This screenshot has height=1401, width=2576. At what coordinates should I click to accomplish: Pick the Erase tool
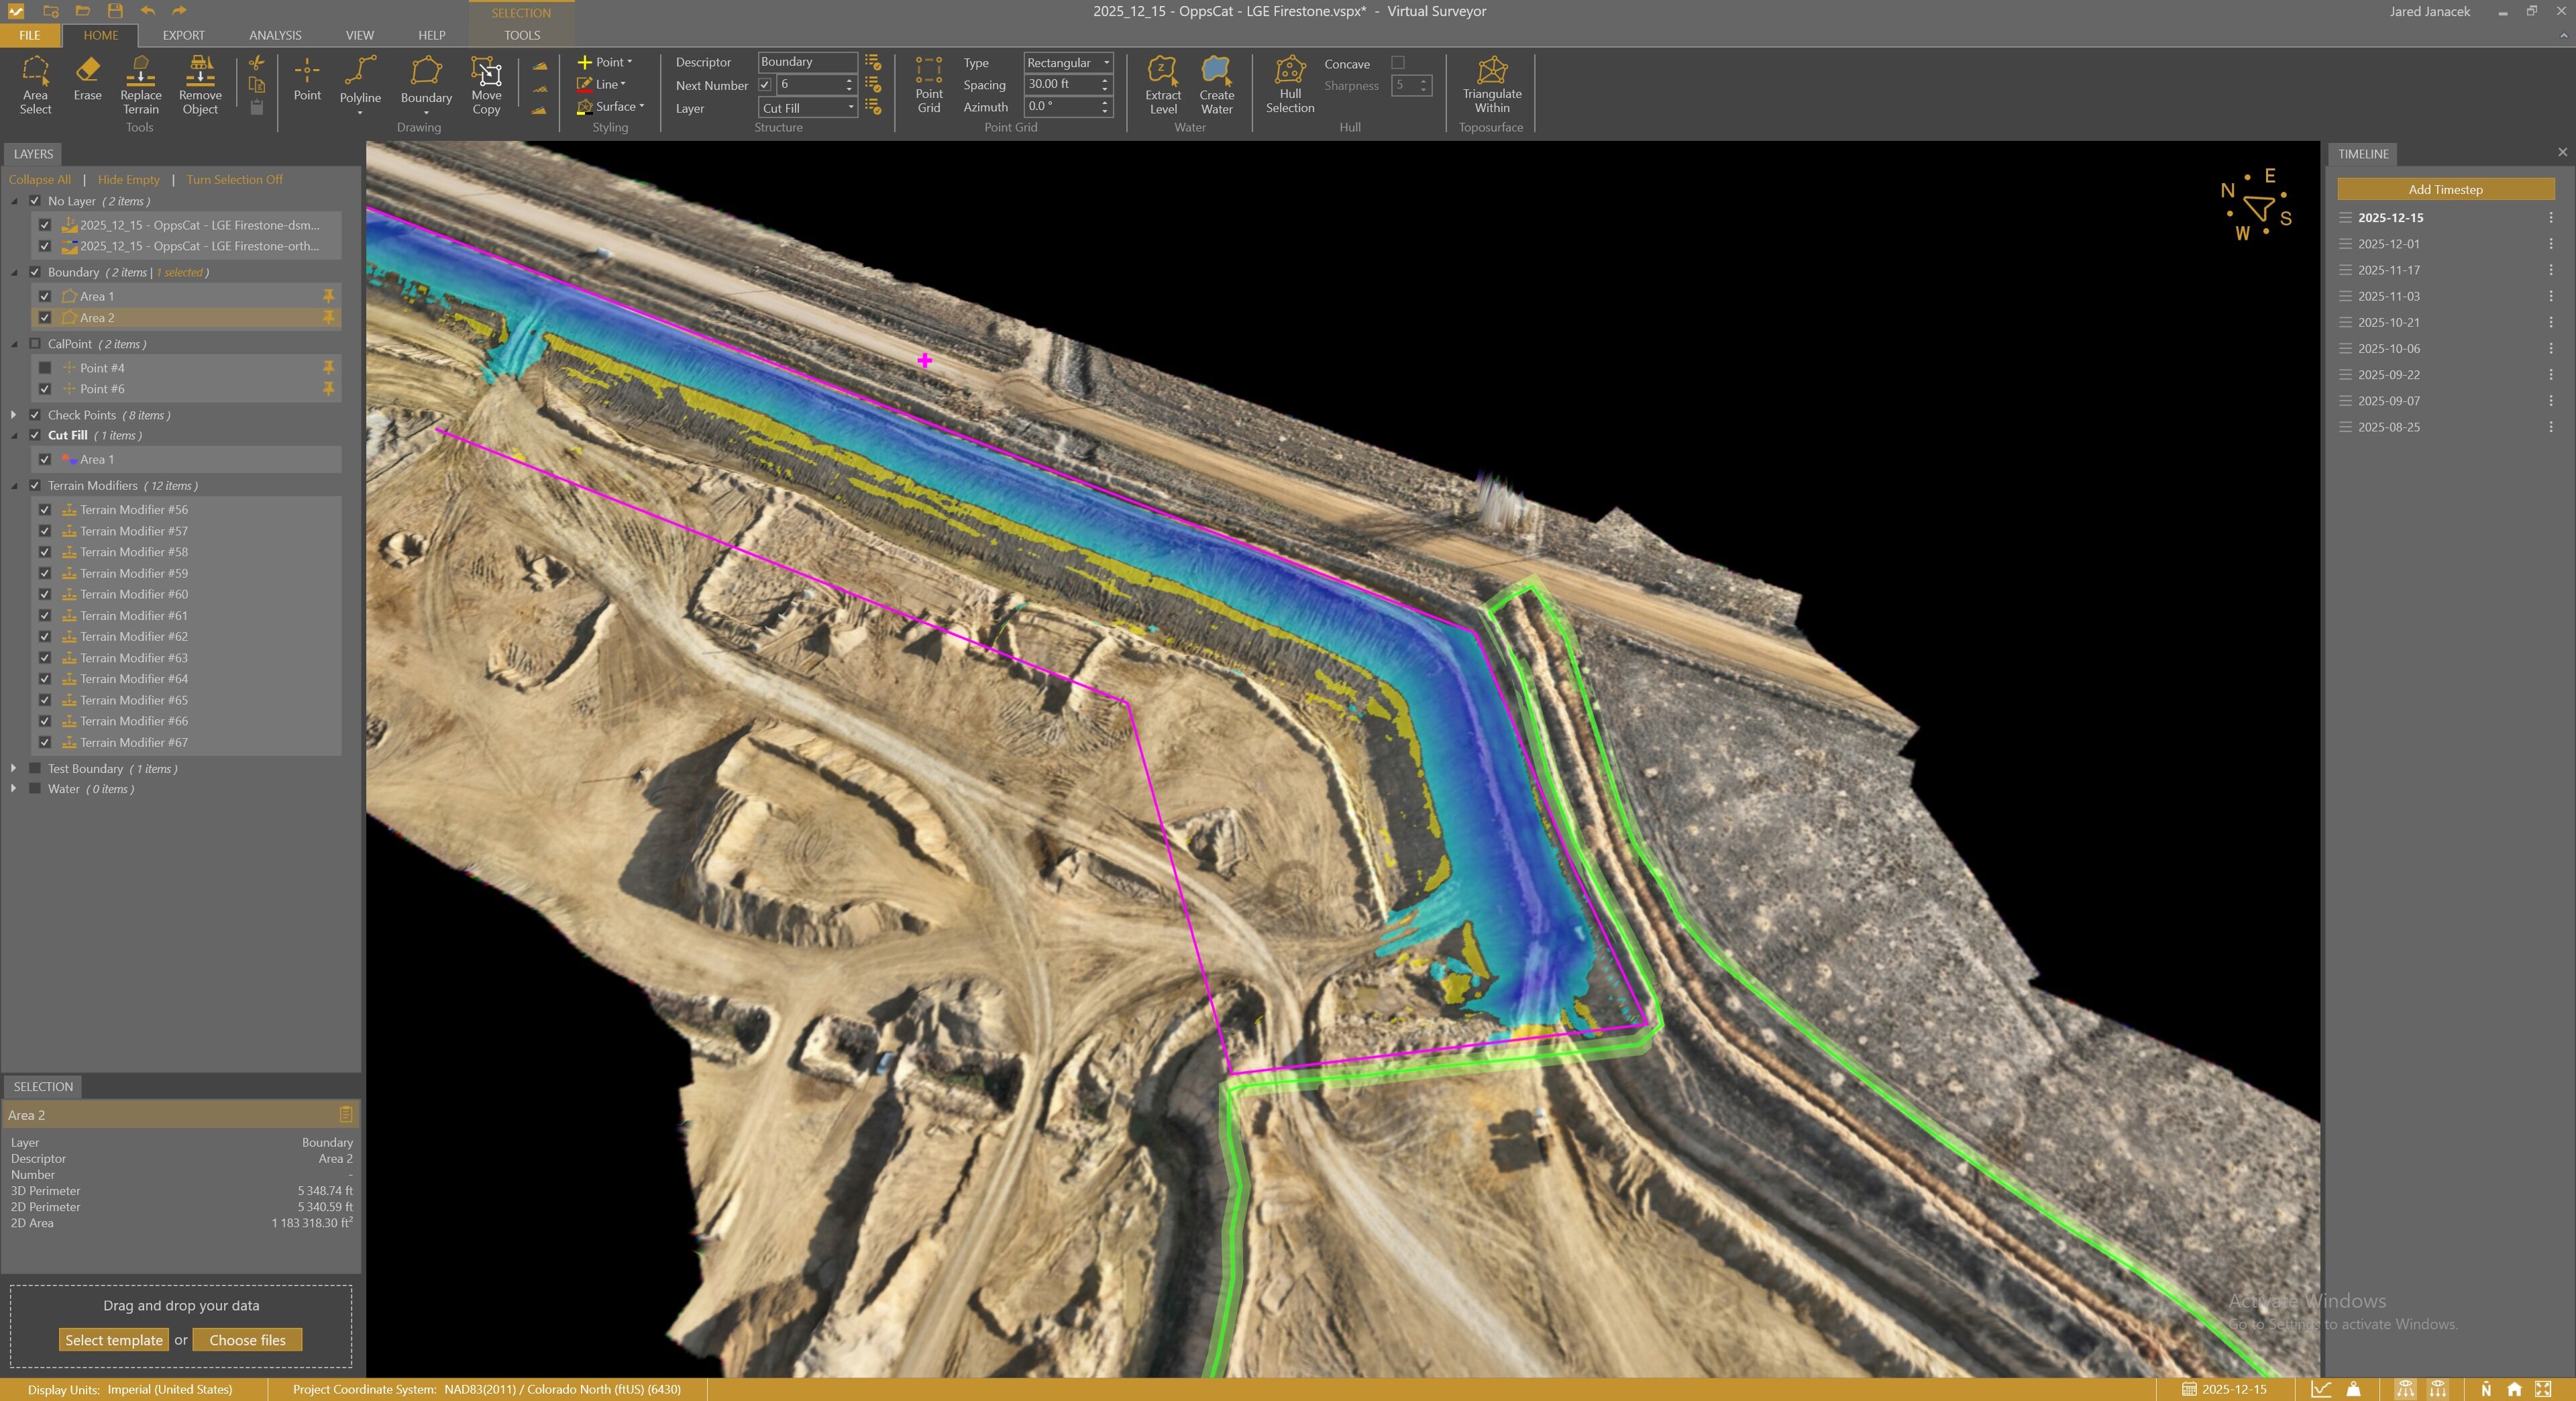click(x=88, y=79)
